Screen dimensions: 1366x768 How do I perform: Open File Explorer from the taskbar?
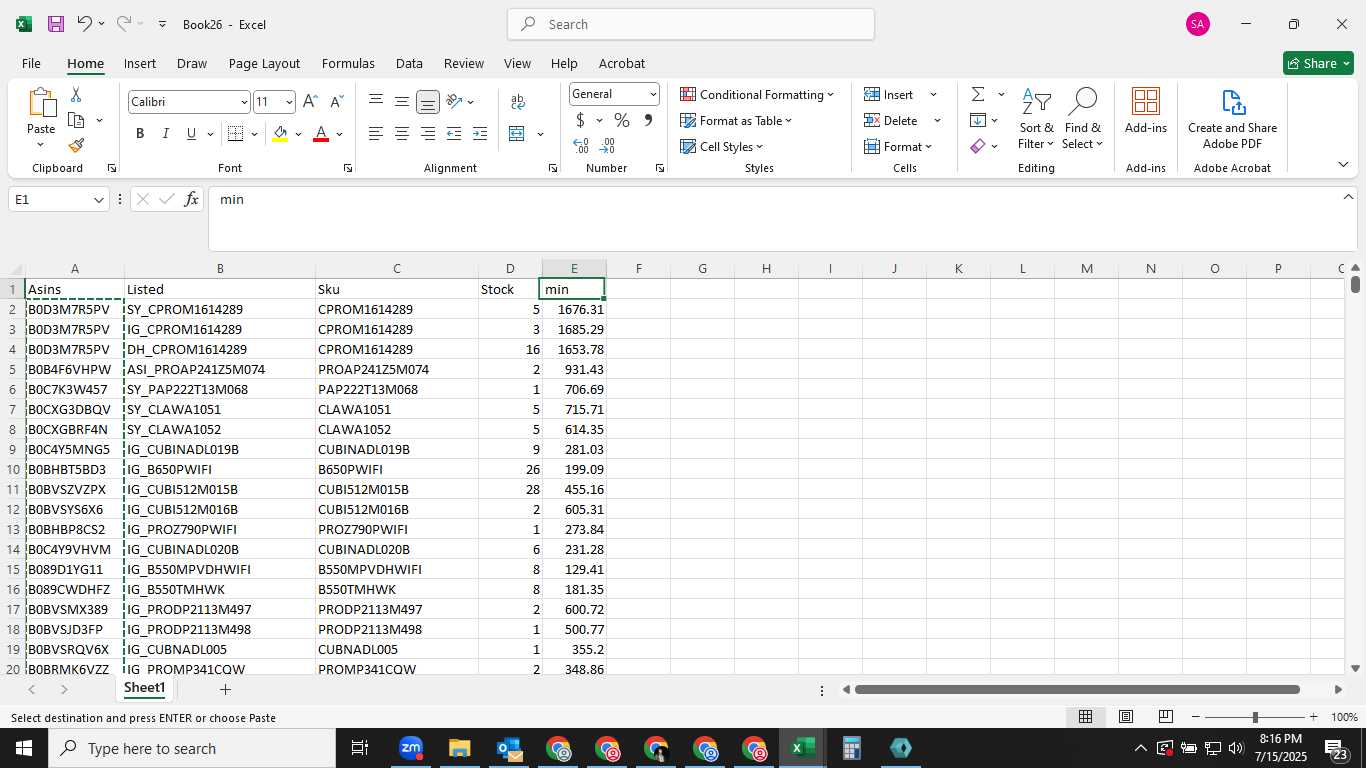(459, 748)
